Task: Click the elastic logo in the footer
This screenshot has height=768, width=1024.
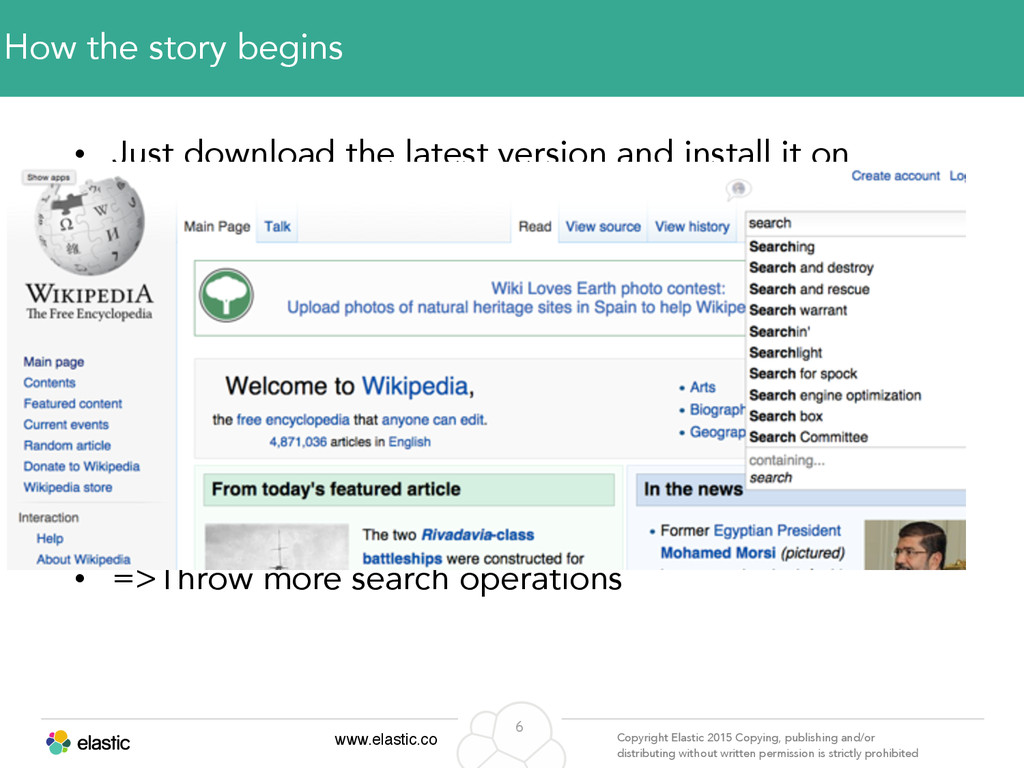Action: point(88,743)
